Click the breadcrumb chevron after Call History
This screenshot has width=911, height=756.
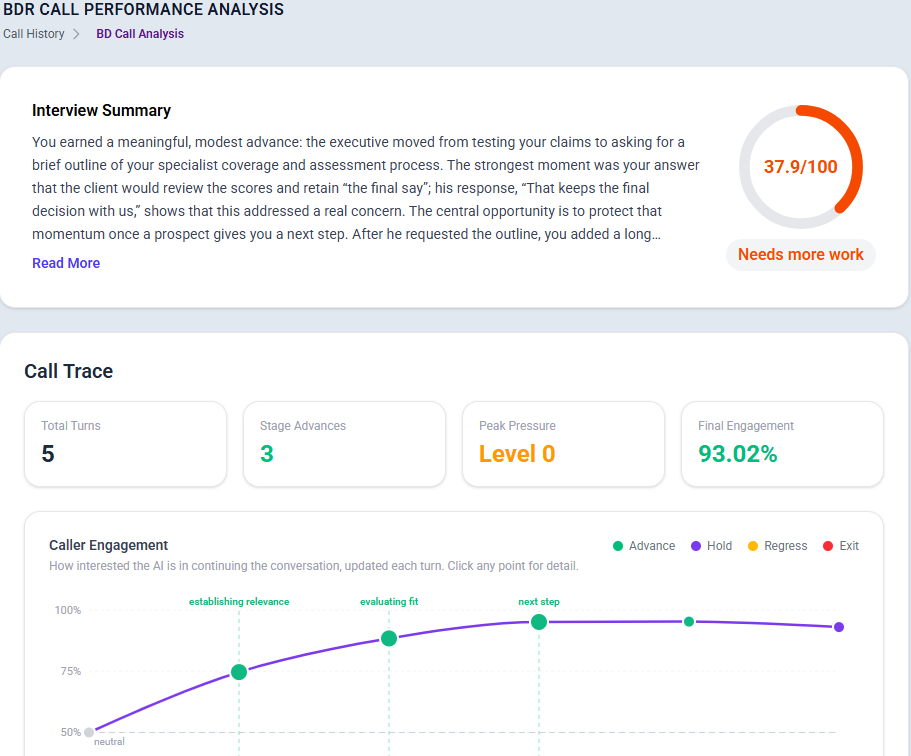[76, 34]
